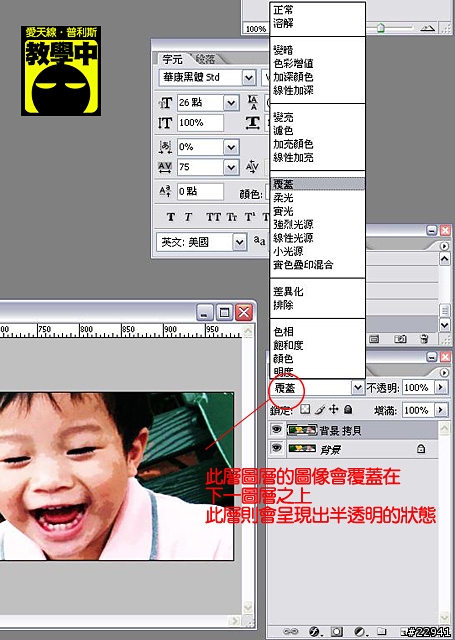This screenshot has height=640, width=455.
Task: Click the font size icon
Action: [165, 103]
